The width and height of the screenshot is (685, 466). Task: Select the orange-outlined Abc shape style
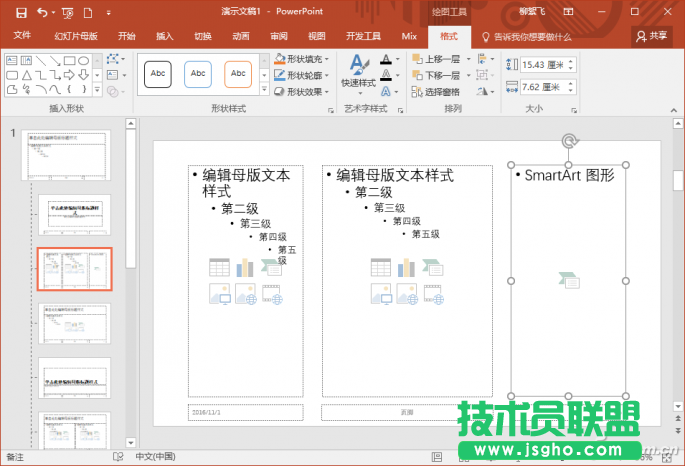pos(237,73)
